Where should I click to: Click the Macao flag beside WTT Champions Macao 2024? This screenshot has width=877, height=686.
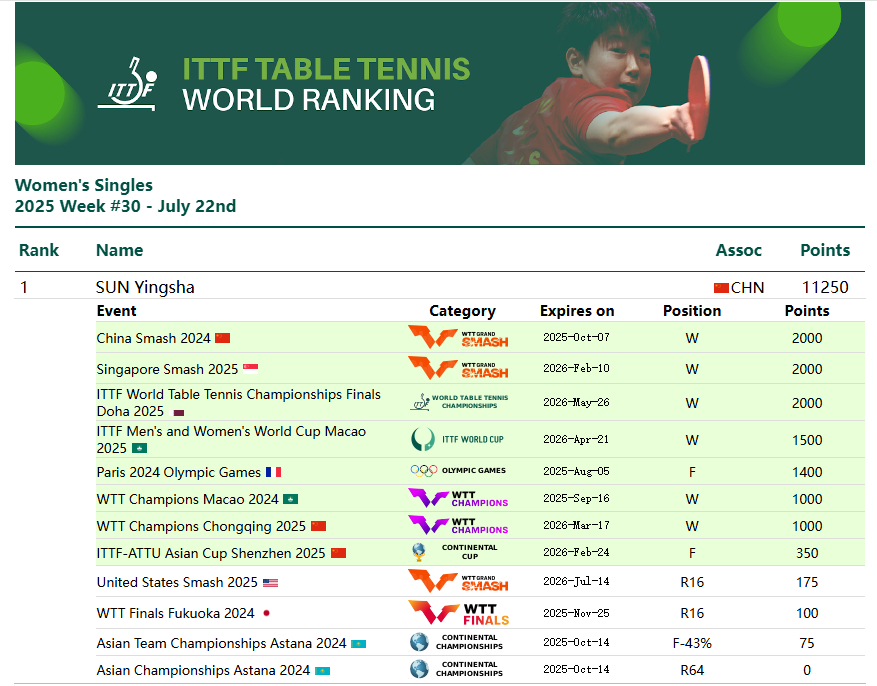coord(290,499)
